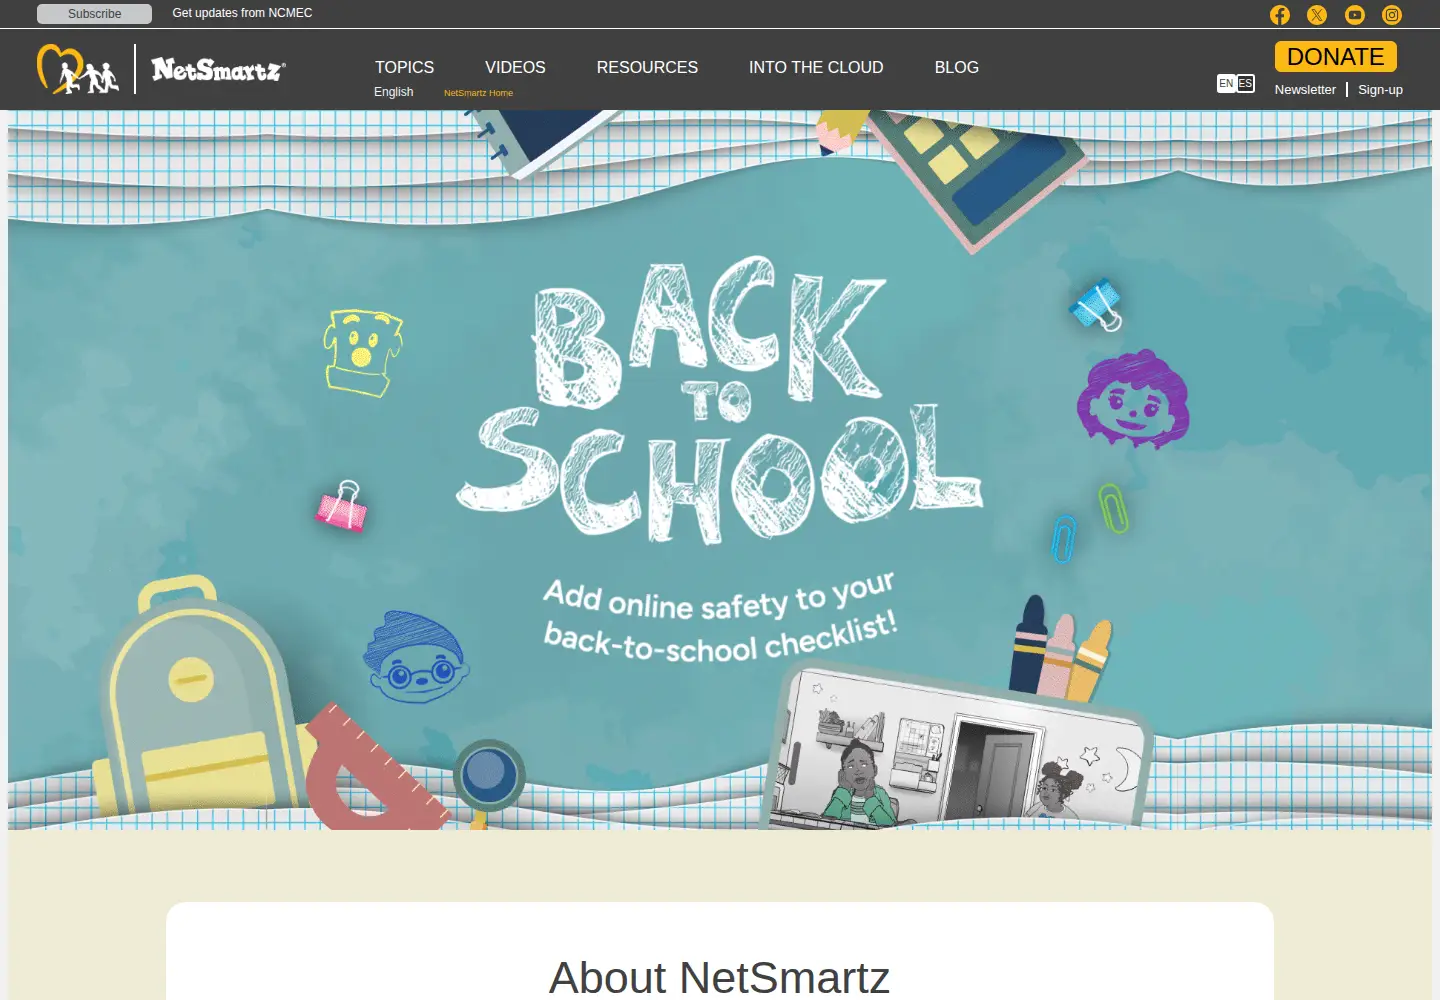Open NCMEC Facebook page icon
The width and height of the screenshot is (1440, 1000).
[1280, 14]
